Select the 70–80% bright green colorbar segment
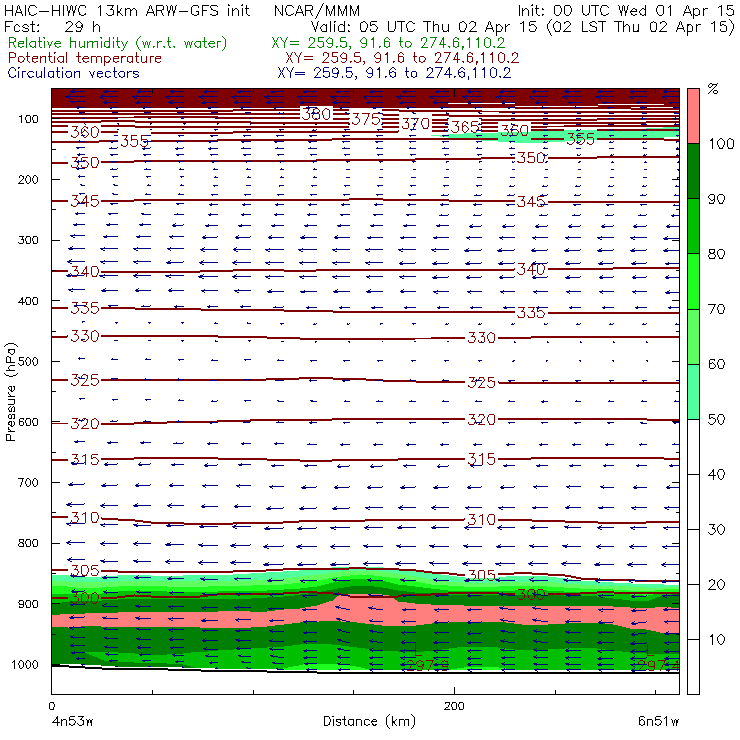This screenshot has height=740, width=740. pyautogui.click(x=693, y=281)
